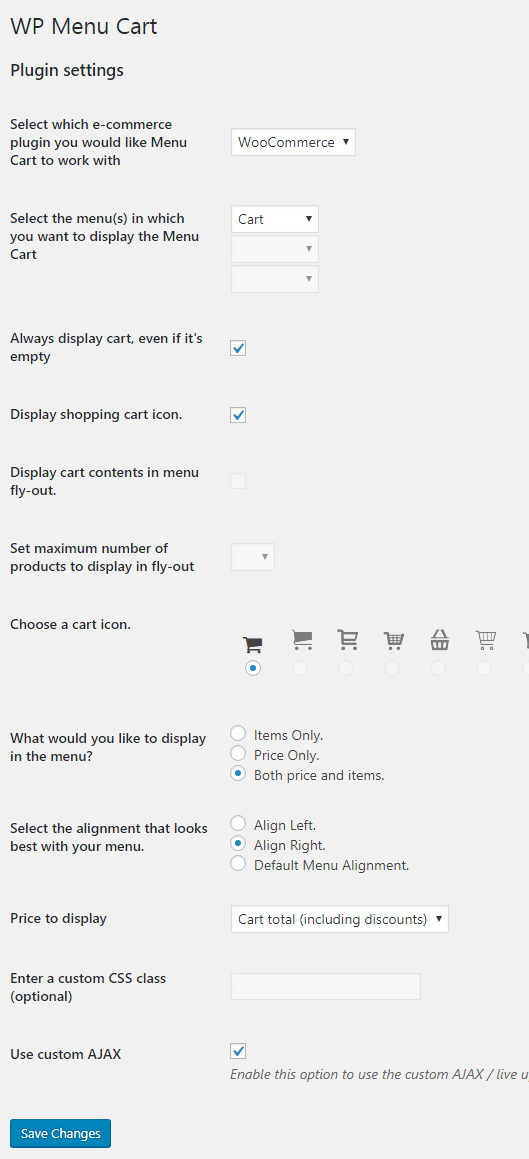
Task: Choose the second cart icon, slanted basket
Action: pos(301,639)
